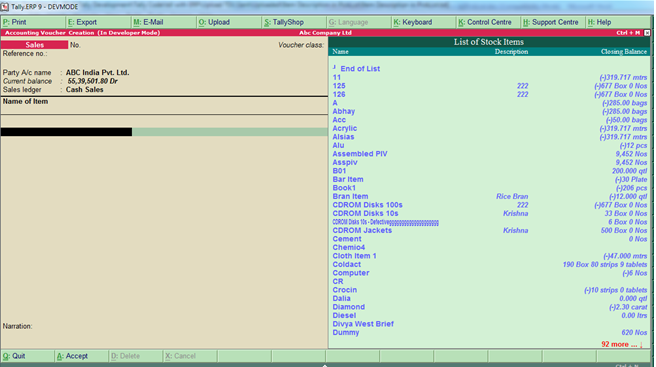Click the Name of Item entry field
The height and width of the screenshot is (367, 656).
coord(66,132)
